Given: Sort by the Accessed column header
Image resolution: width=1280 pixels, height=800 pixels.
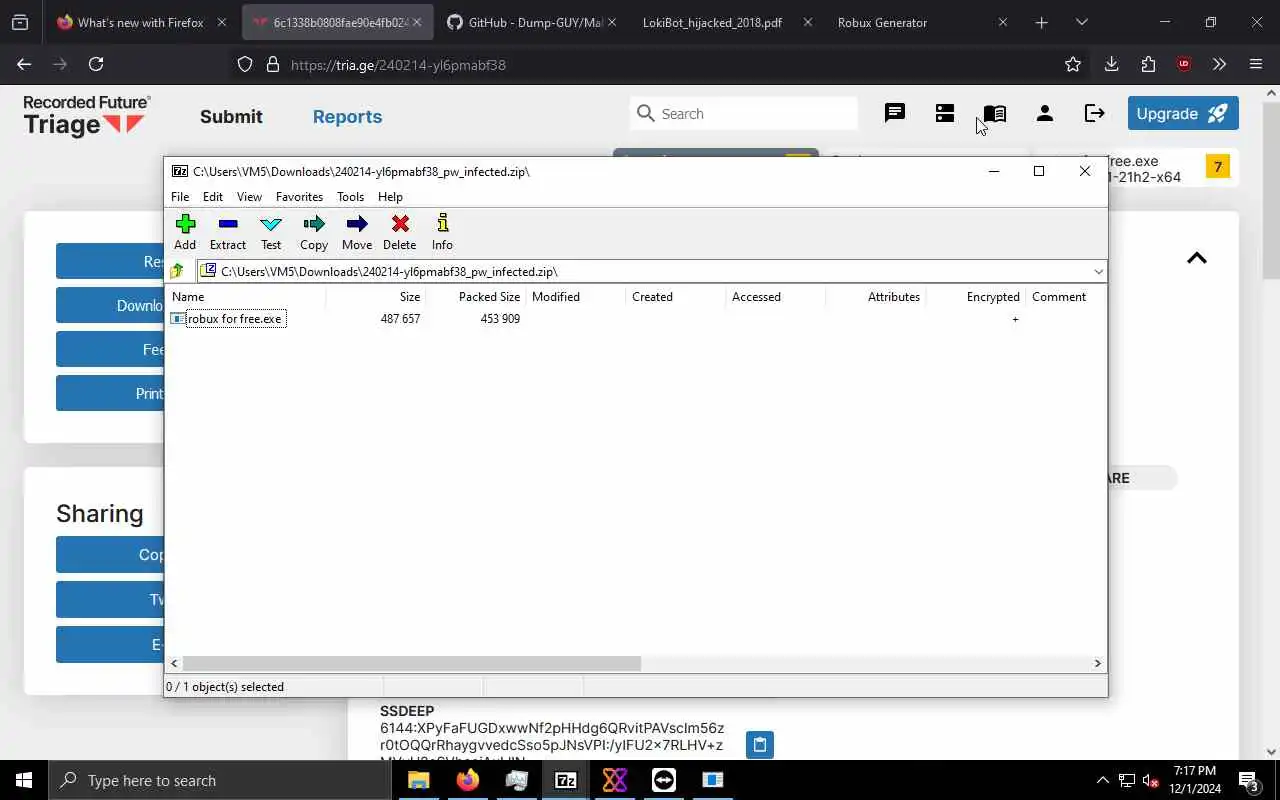Looking at the screenshot, I should pos(776,297).
